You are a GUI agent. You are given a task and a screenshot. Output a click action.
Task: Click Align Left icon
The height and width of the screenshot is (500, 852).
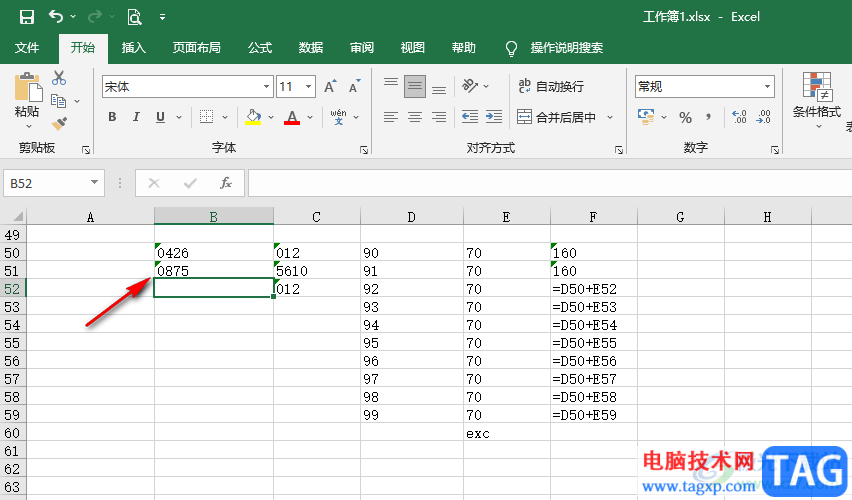click(x=391, y=117)
